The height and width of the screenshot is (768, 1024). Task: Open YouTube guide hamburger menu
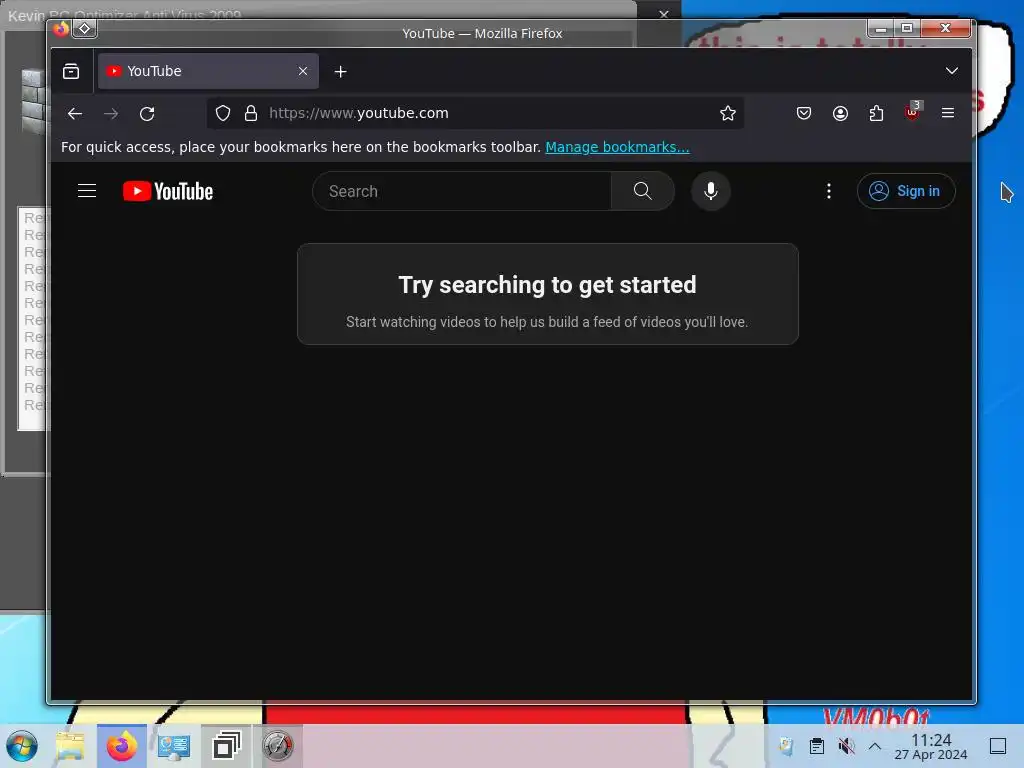pos(87,191)
